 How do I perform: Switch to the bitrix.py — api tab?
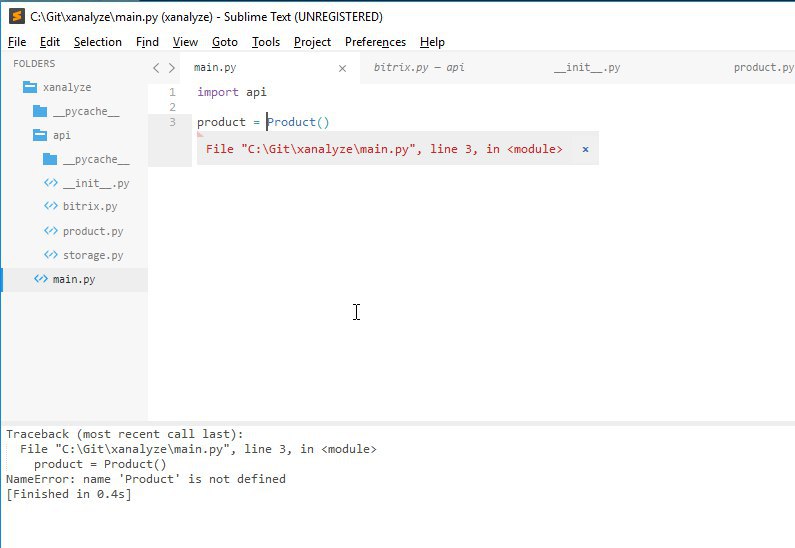(x=419, y=68)
